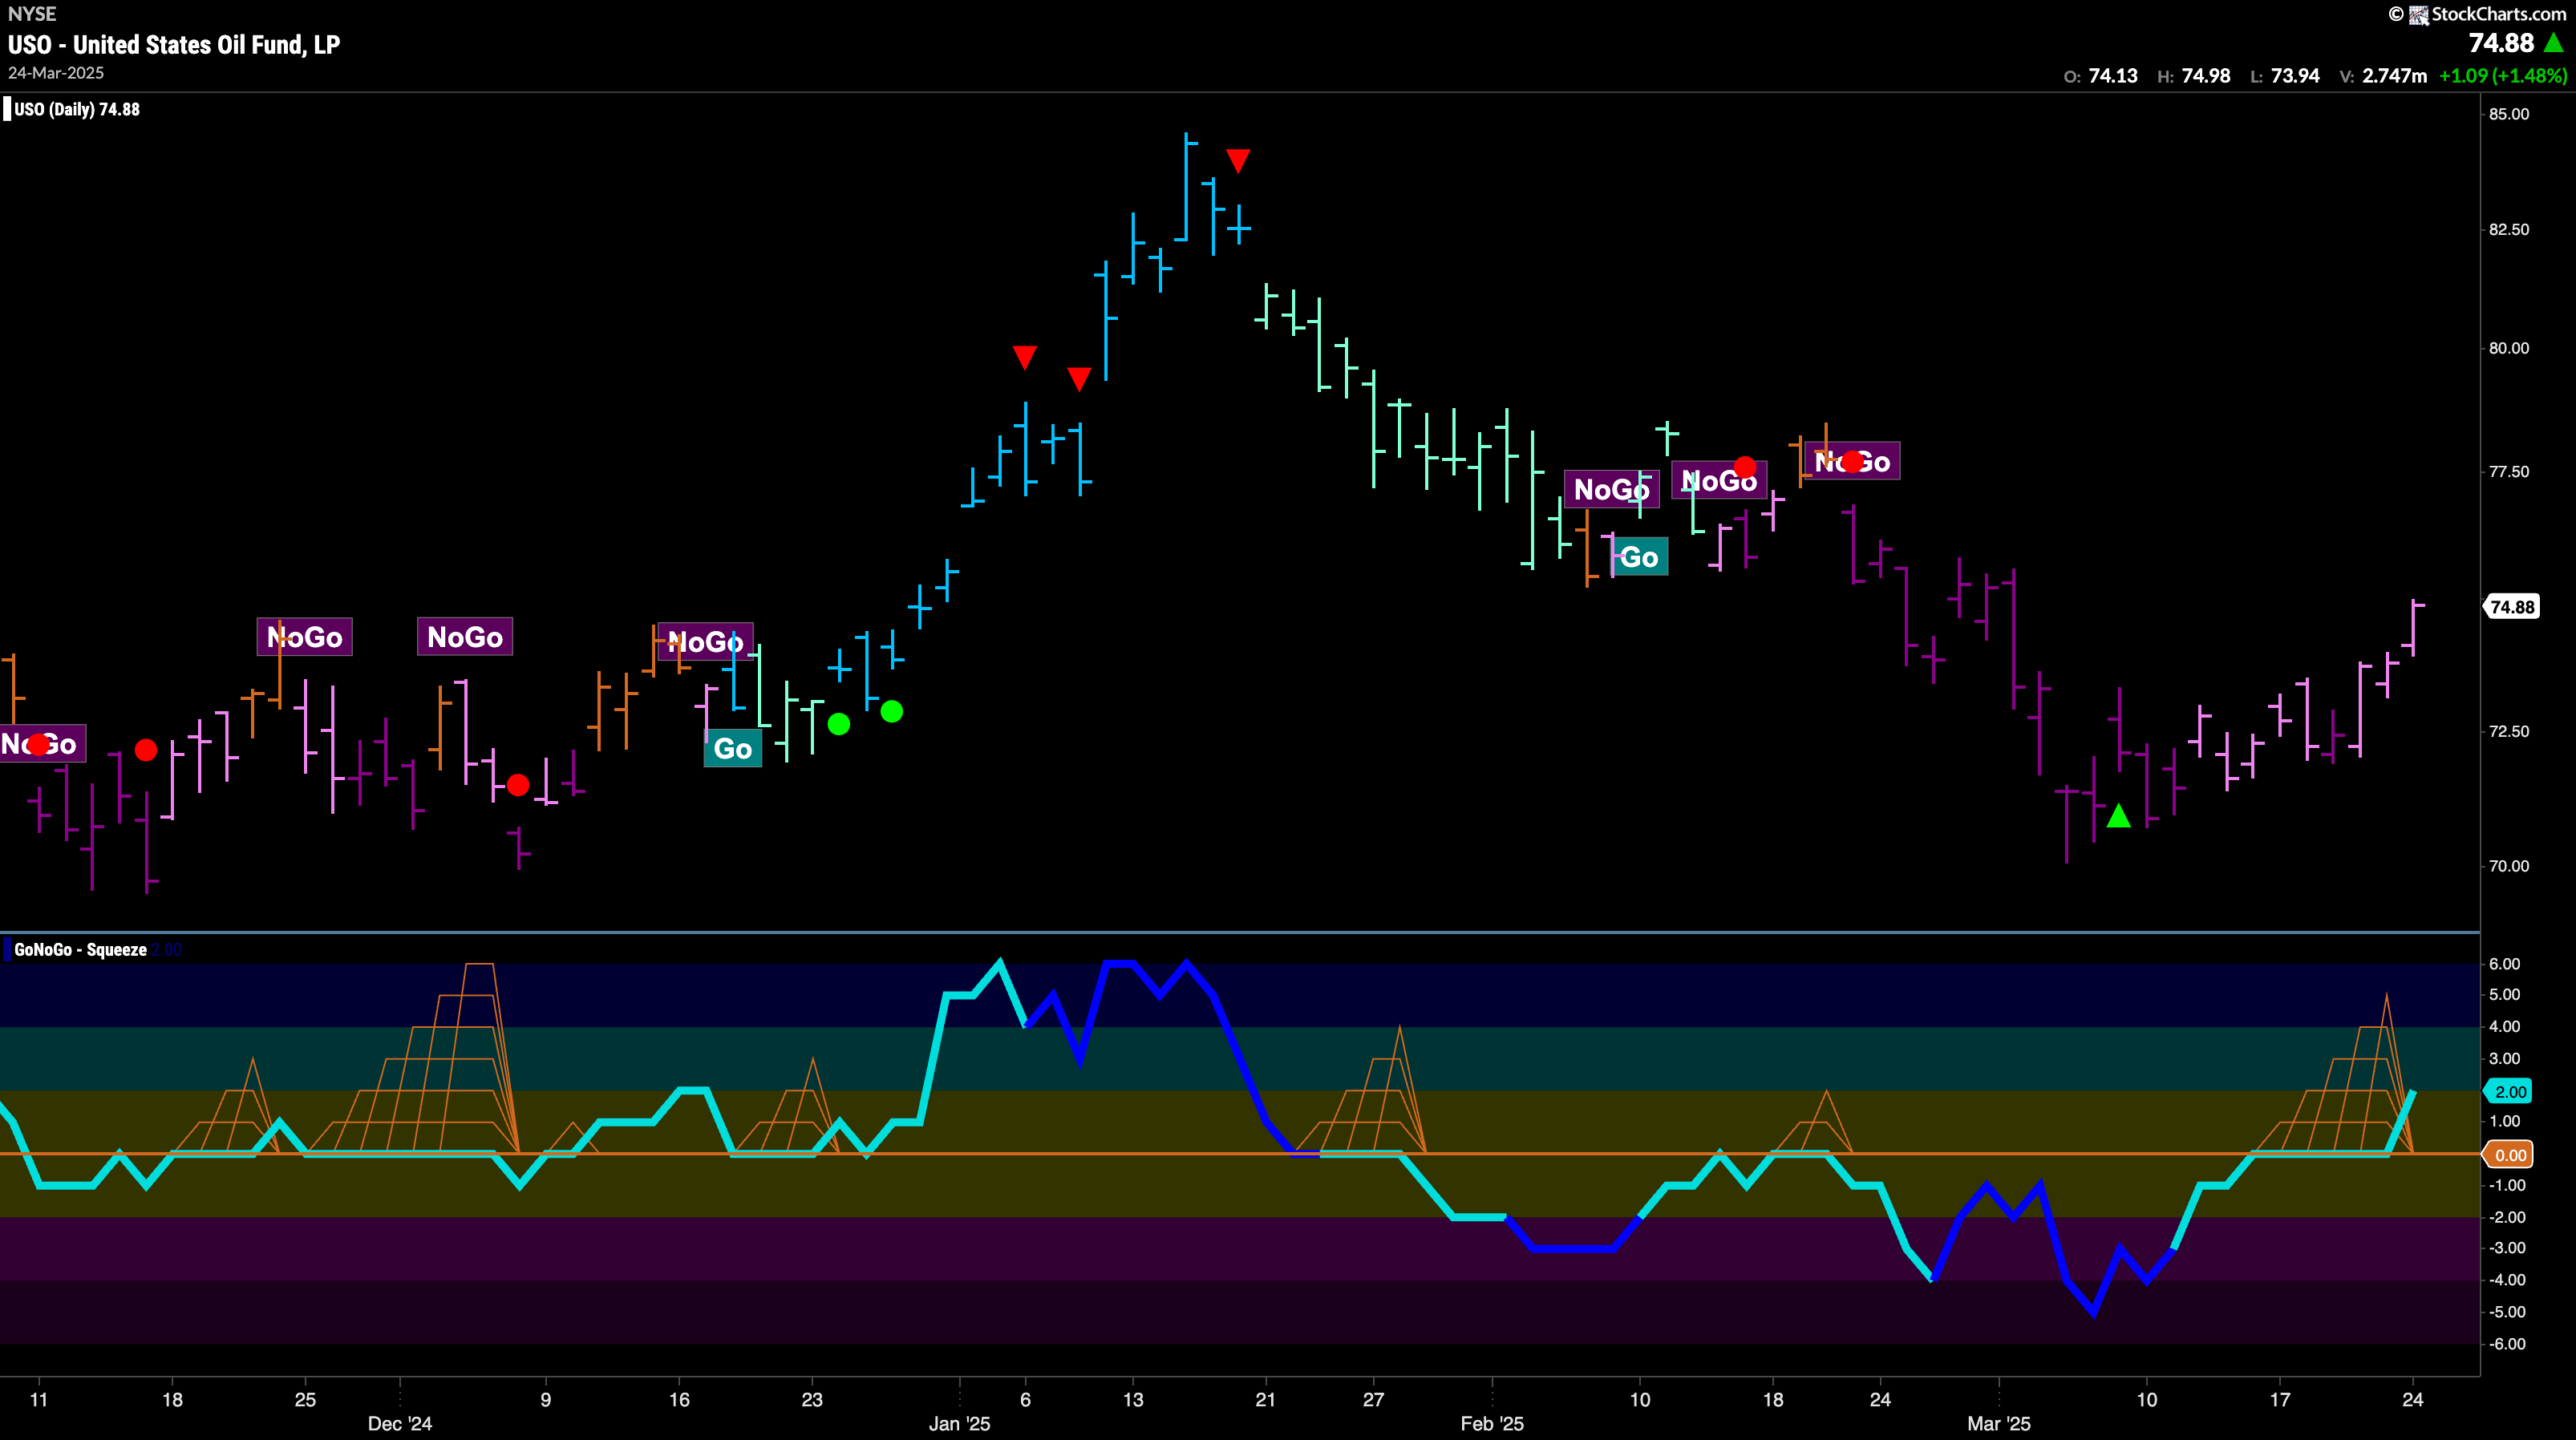The height and width of the screenshot is (1440, 2576).
Task: Click the 72.50 price axis label
Action: pyautogui.click(x=2508, y=731)
